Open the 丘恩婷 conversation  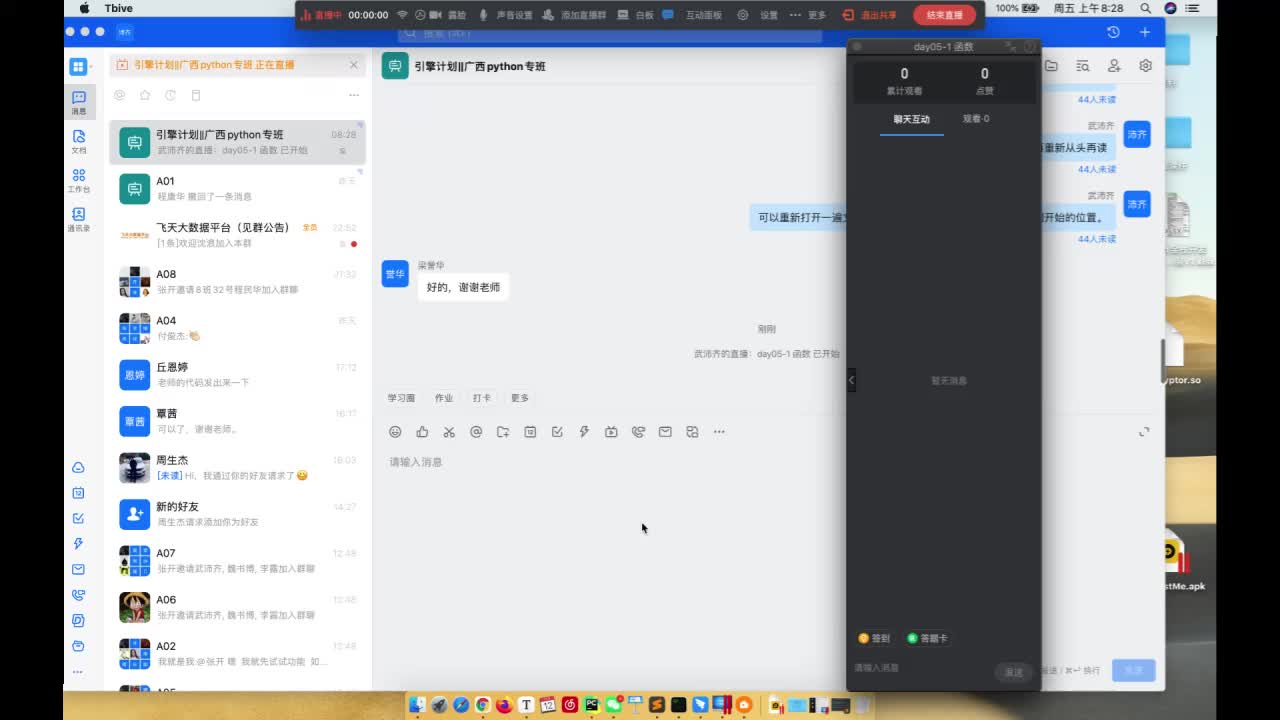237,374
